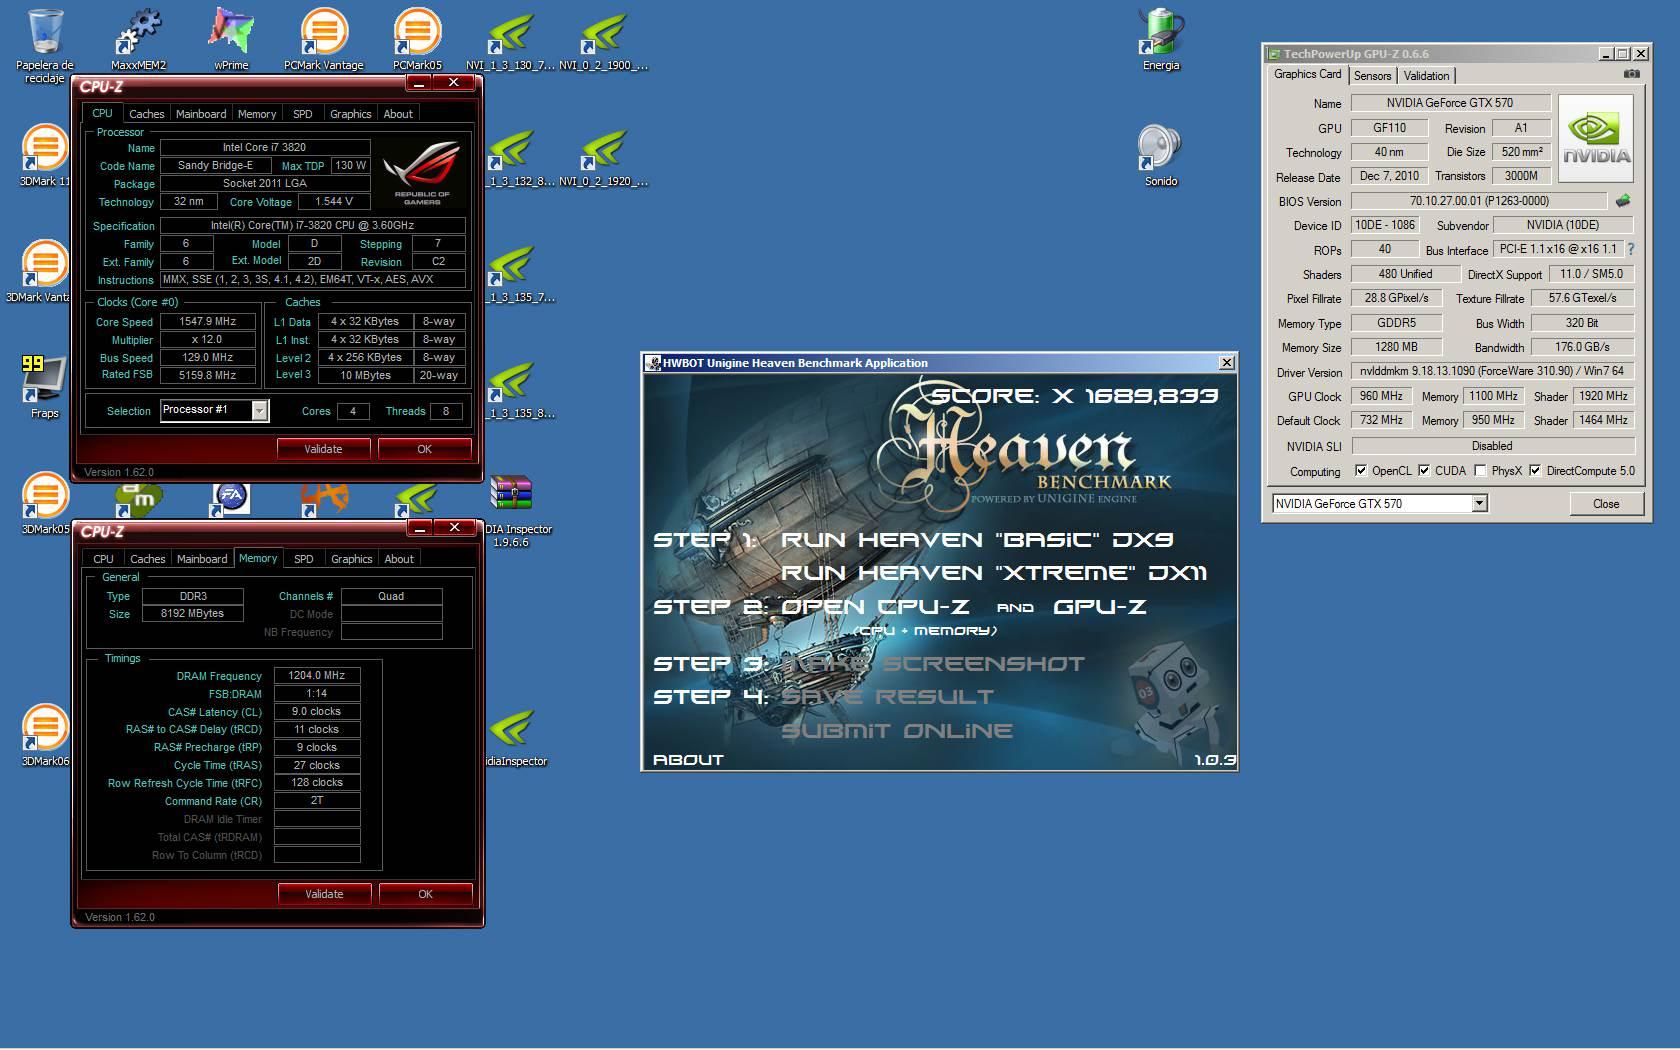Viewport: 1680px width, 1050px height.
Task: Click OK in lower CPU-Z Memory window
Action: (x=425, y=894)
